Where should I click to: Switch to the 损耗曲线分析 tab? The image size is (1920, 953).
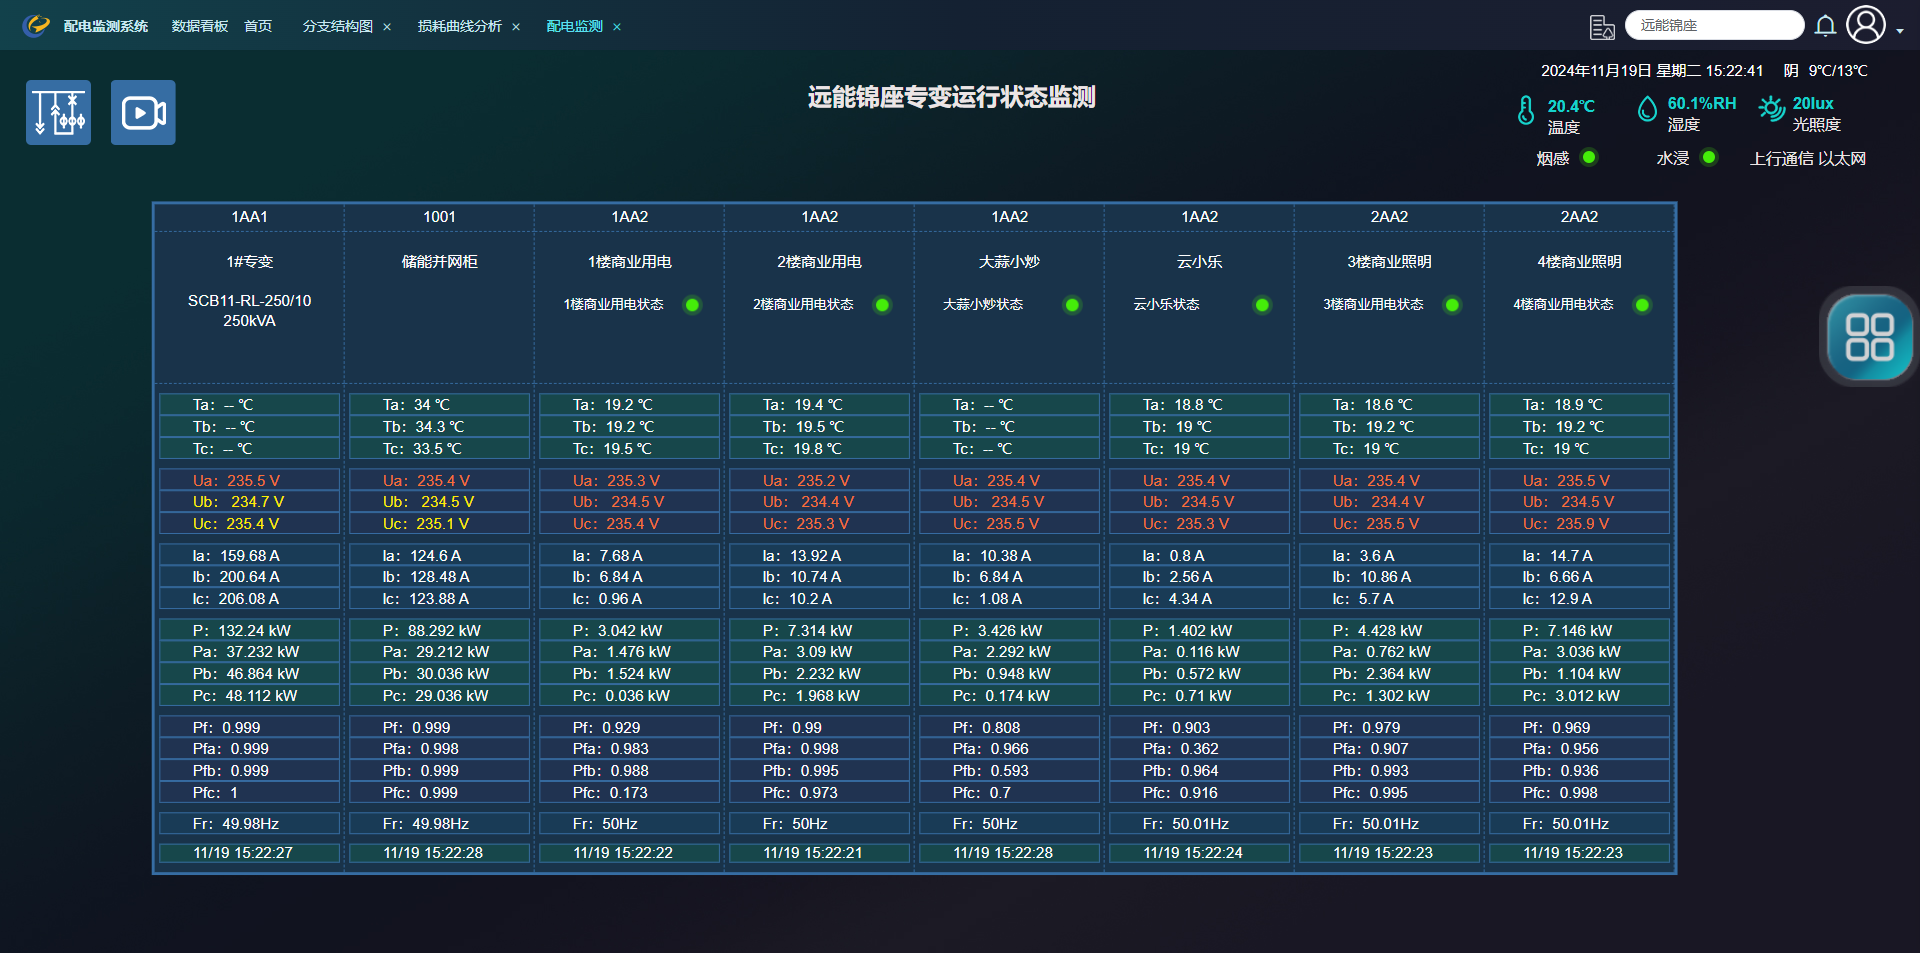(x=459, y=26)
